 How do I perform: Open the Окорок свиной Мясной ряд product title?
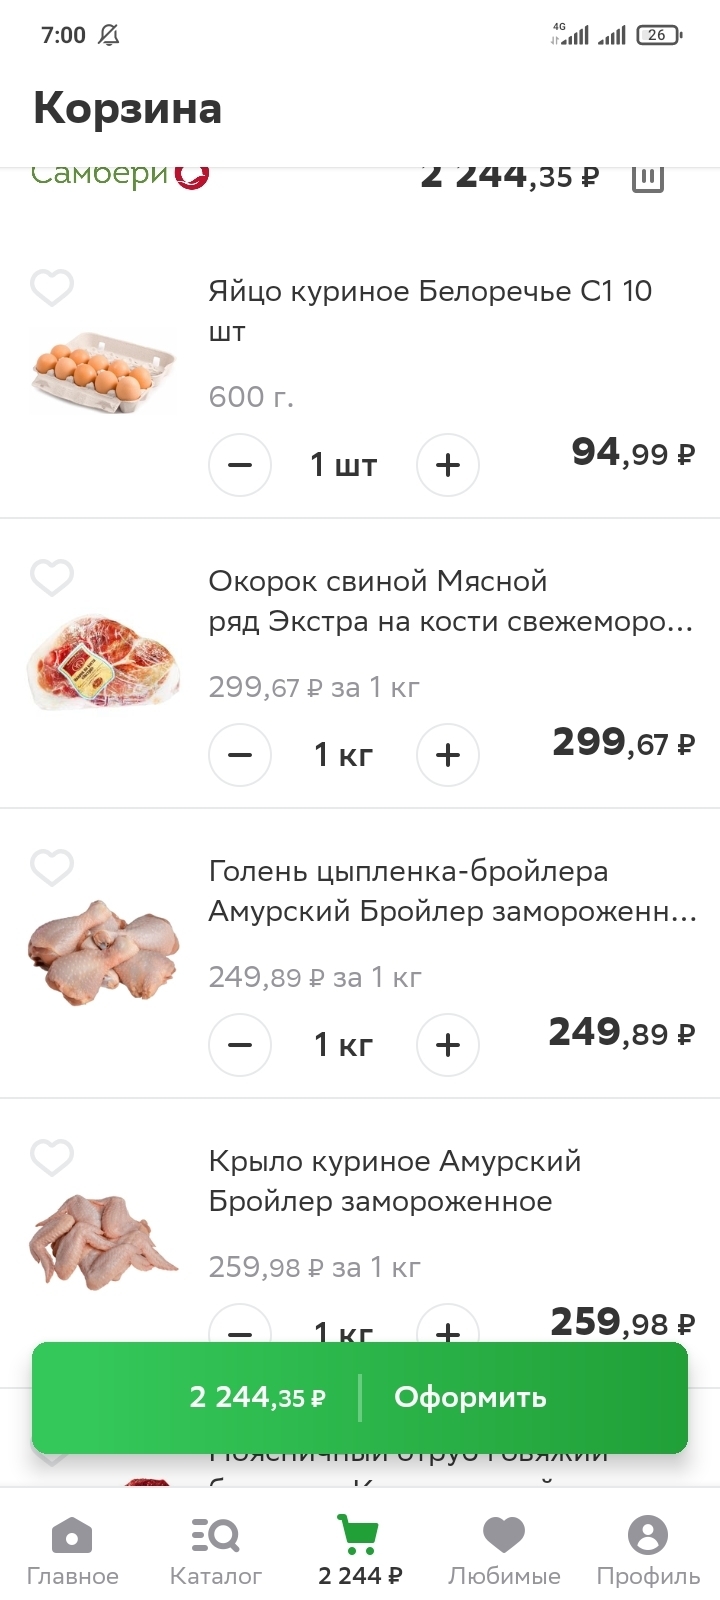450,601
